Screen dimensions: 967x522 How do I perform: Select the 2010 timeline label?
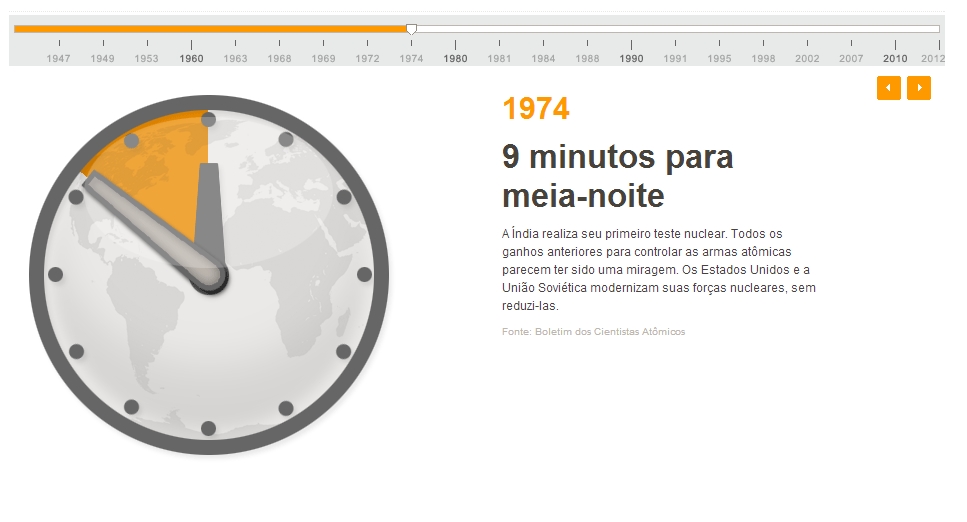(x=895, y=58)
